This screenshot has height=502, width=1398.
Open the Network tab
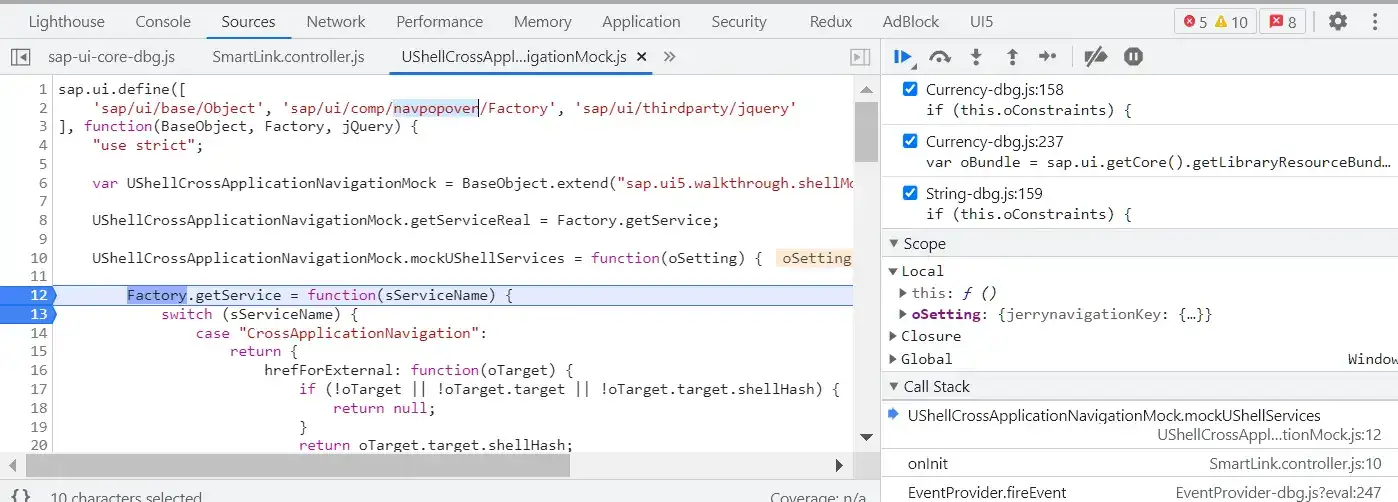point(336,21)
